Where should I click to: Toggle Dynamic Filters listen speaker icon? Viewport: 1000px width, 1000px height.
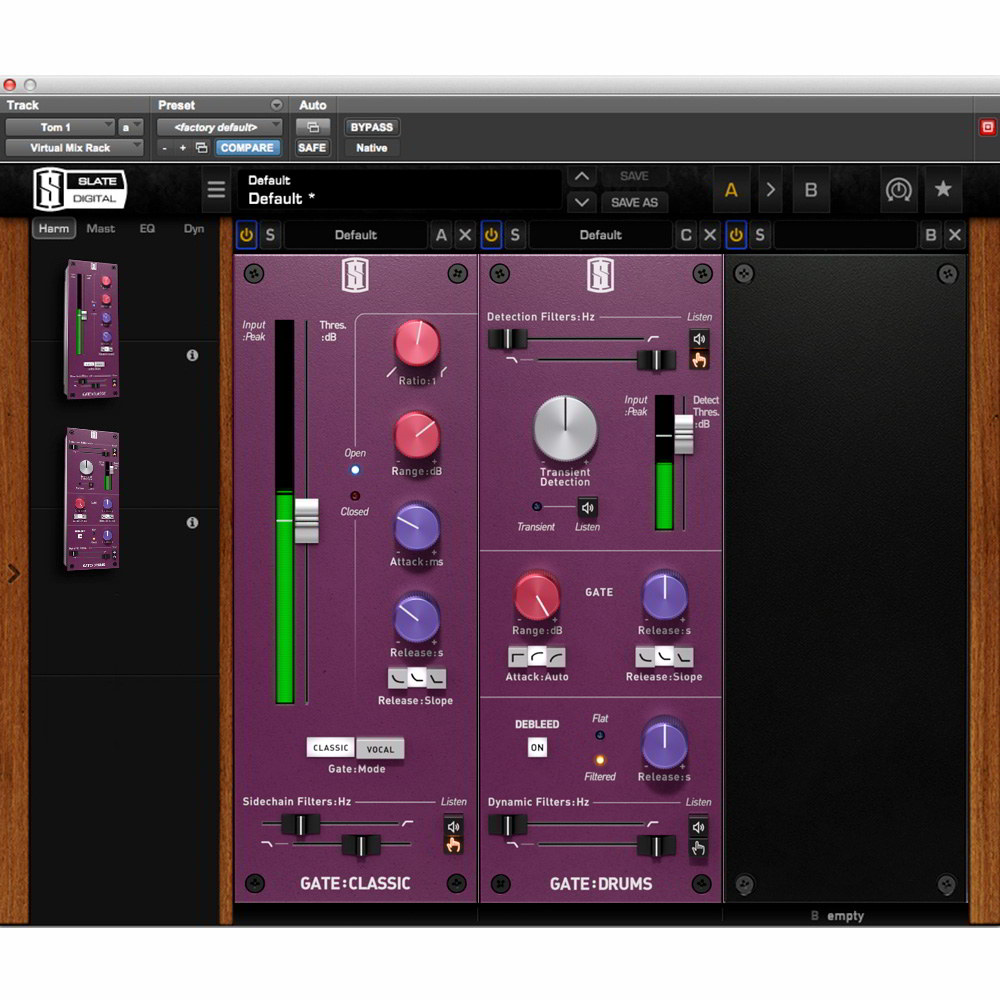698,827
